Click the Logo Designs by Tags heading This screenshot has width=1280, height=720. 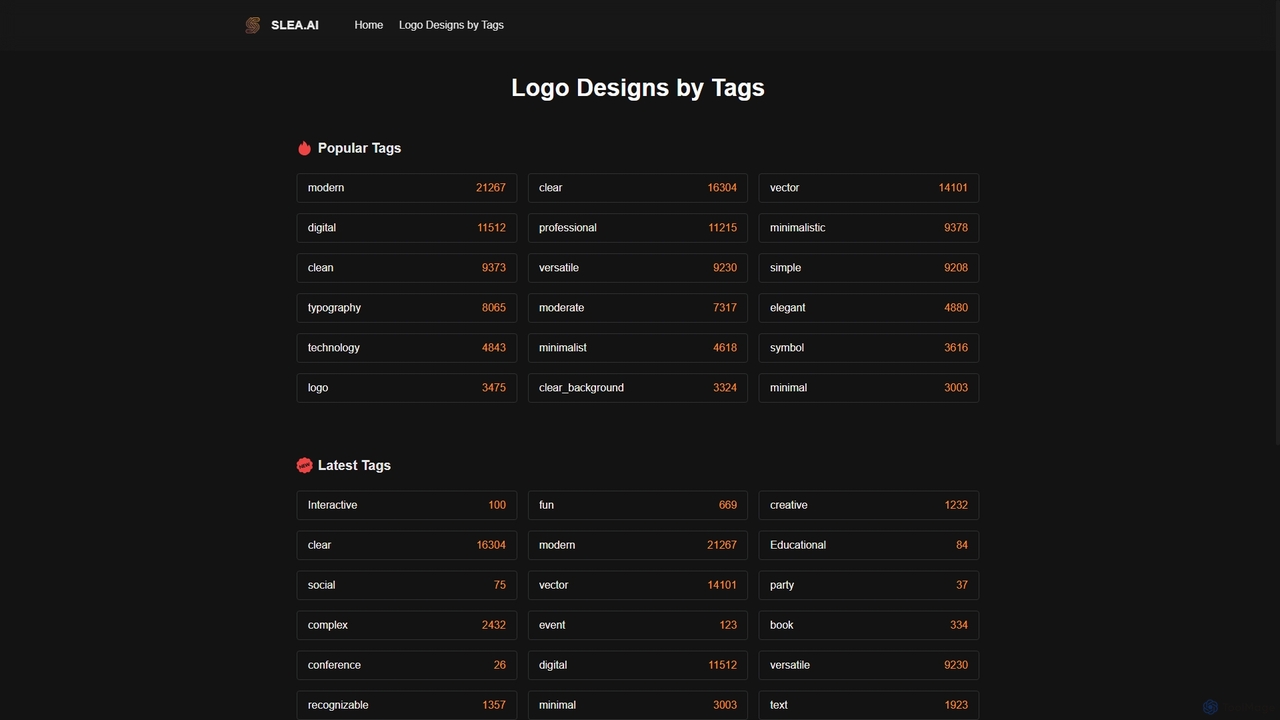click(x=638, y=88)
